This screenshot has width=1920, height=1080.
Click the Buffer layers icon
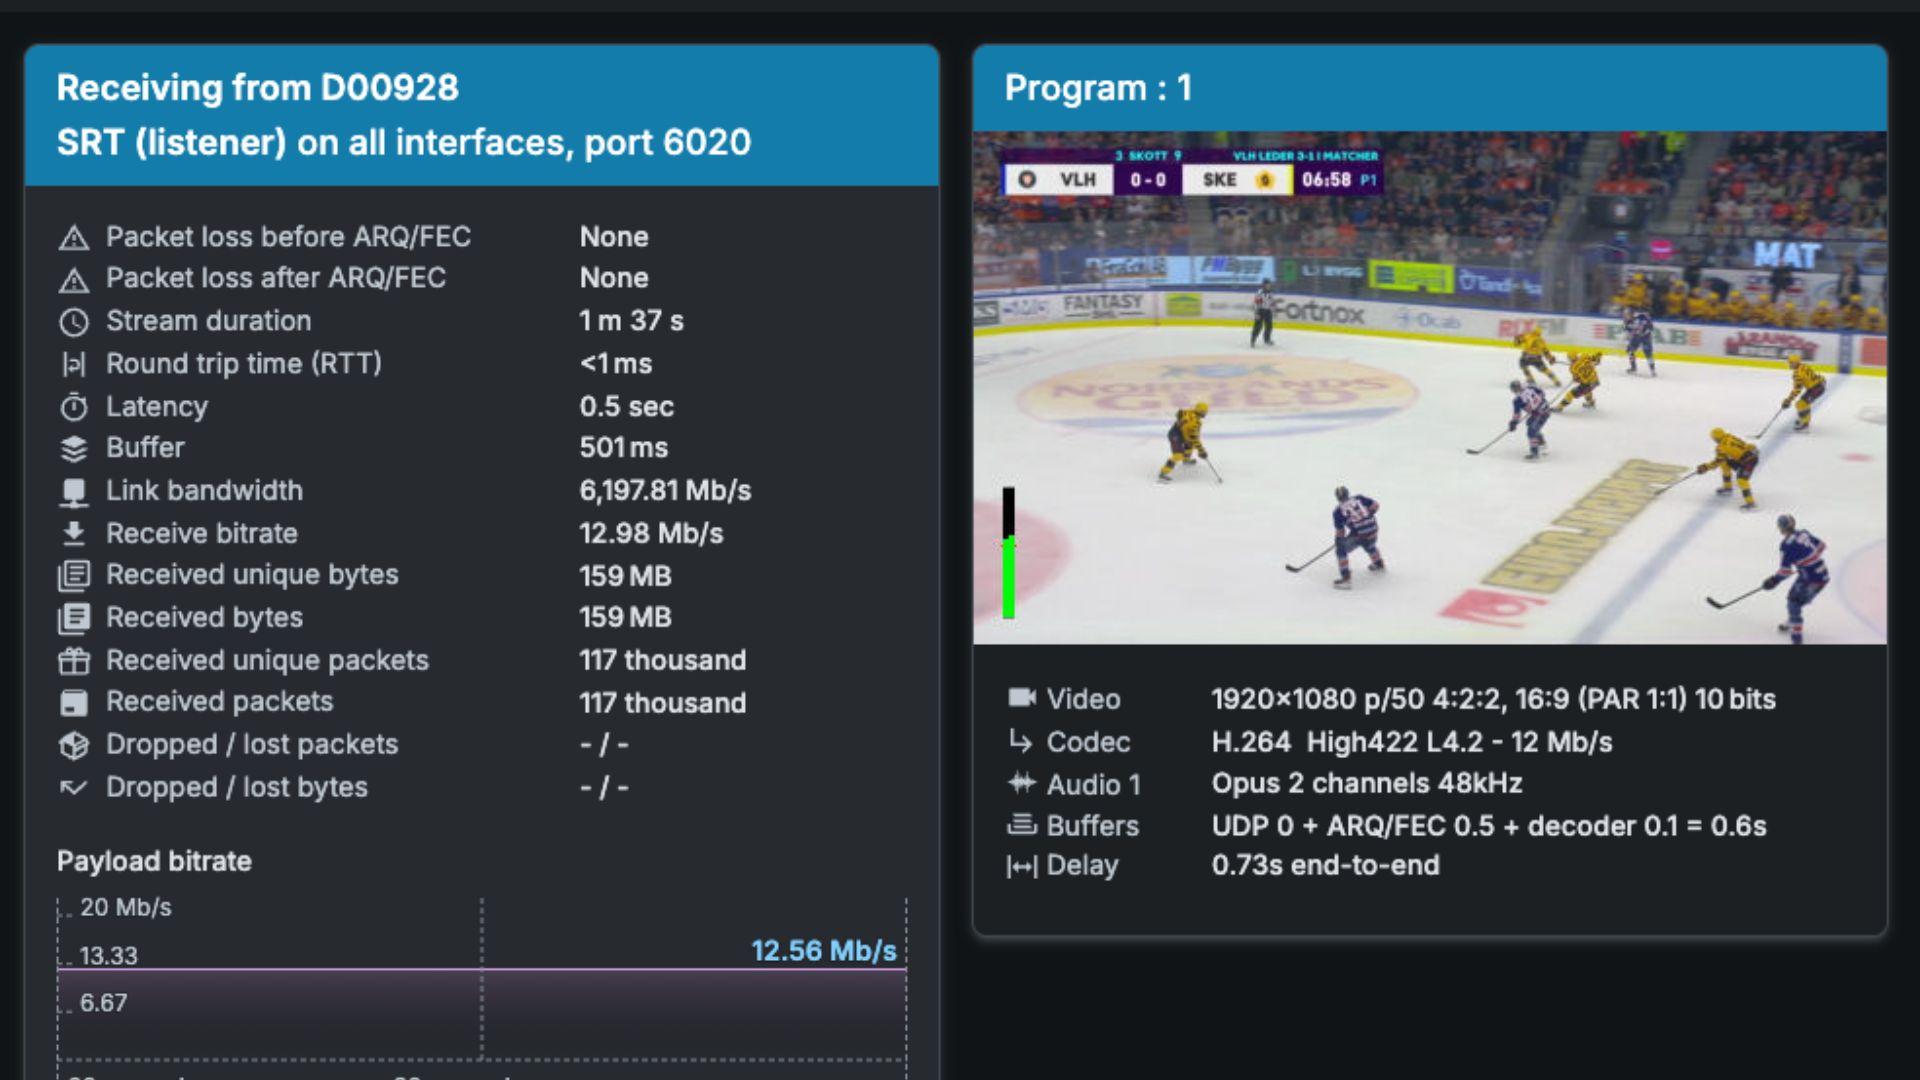[74, 449]
